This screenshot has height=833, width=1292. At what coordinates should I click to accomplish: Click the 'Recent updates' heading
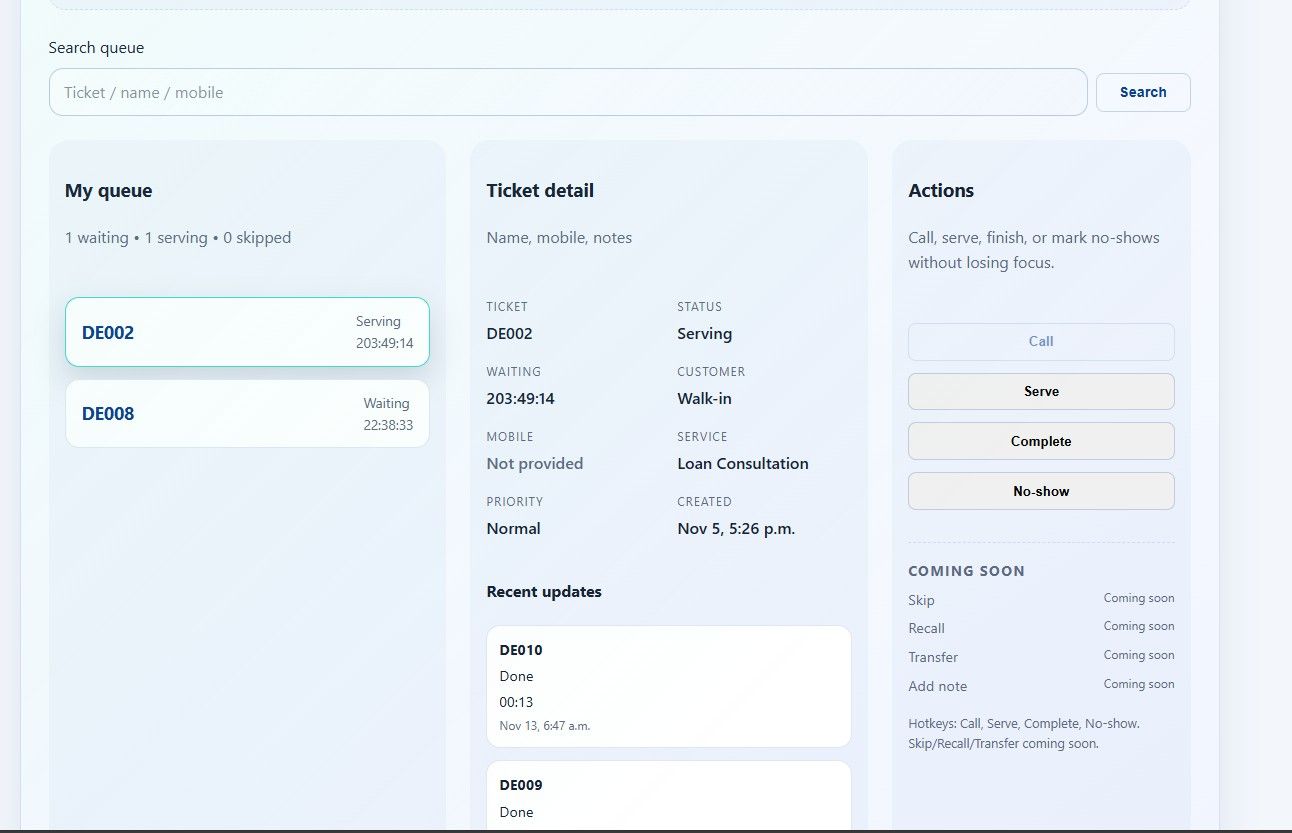point(544,592)
